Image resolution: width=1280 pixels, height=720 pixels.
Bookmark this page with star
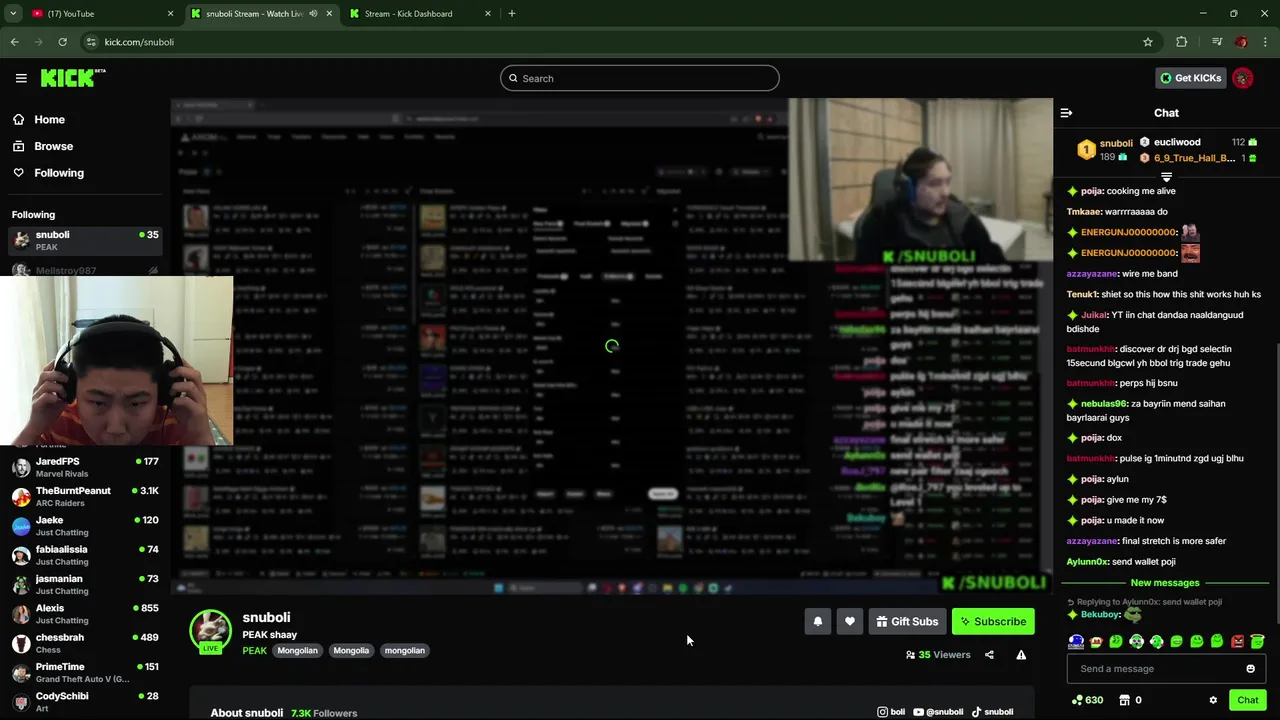(x=1148, y=42)
